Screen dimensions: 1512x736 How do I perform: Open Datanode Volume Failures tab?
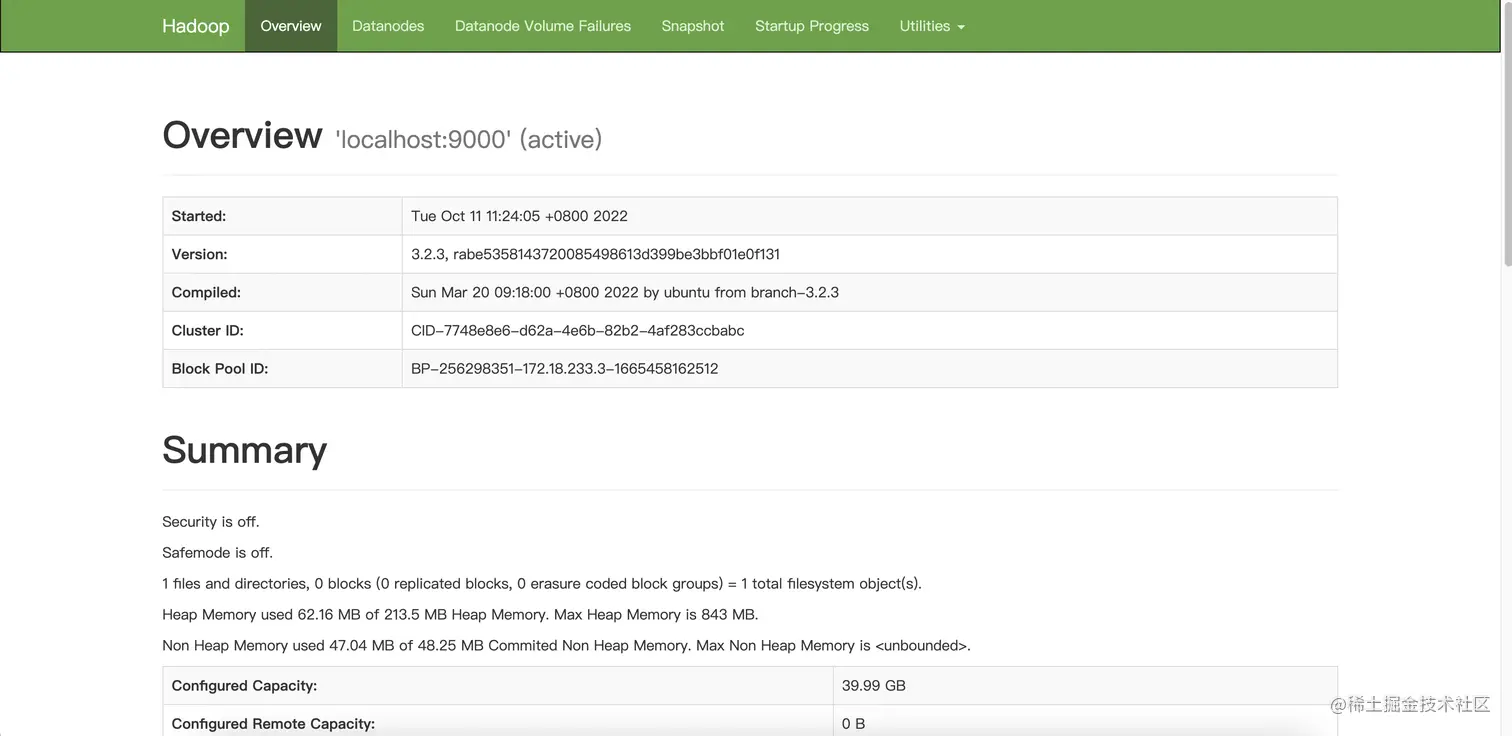click(x=543, y=26)
